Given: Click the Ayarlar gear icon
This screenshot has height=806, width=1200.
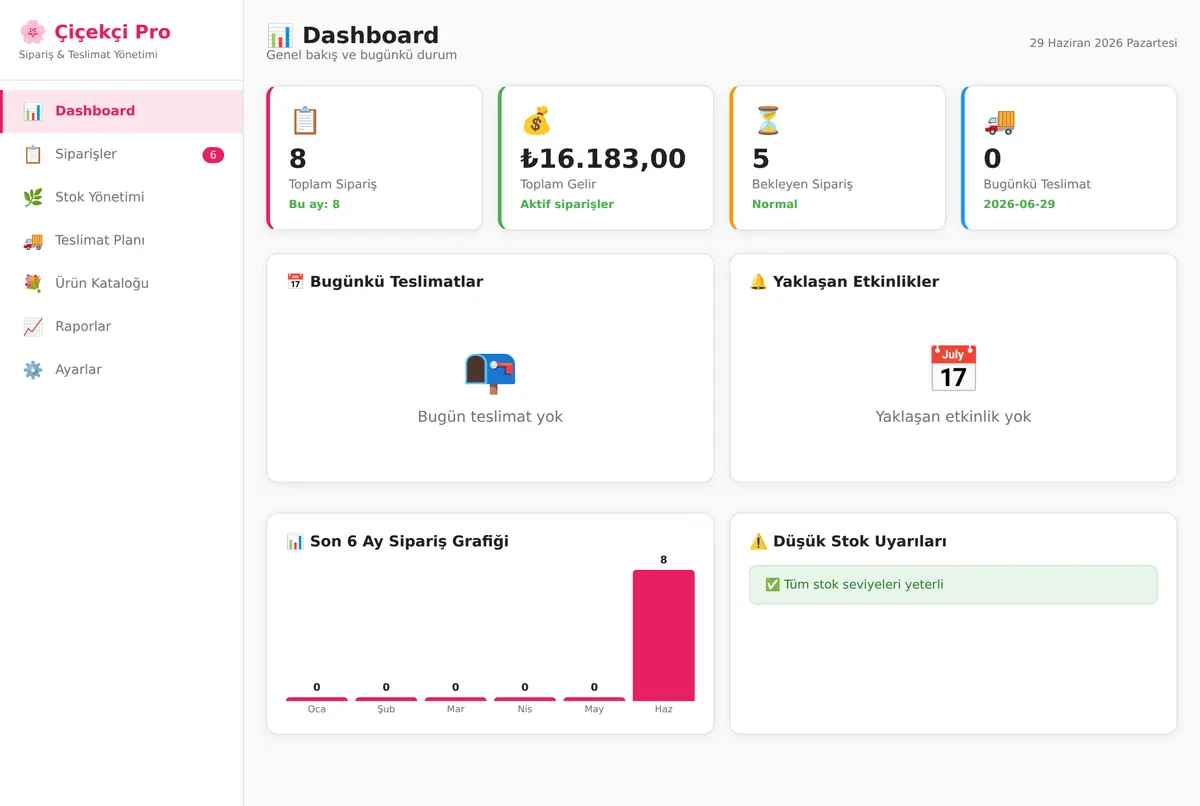Looking at the screenshot, I should click(x=33, y=369).
